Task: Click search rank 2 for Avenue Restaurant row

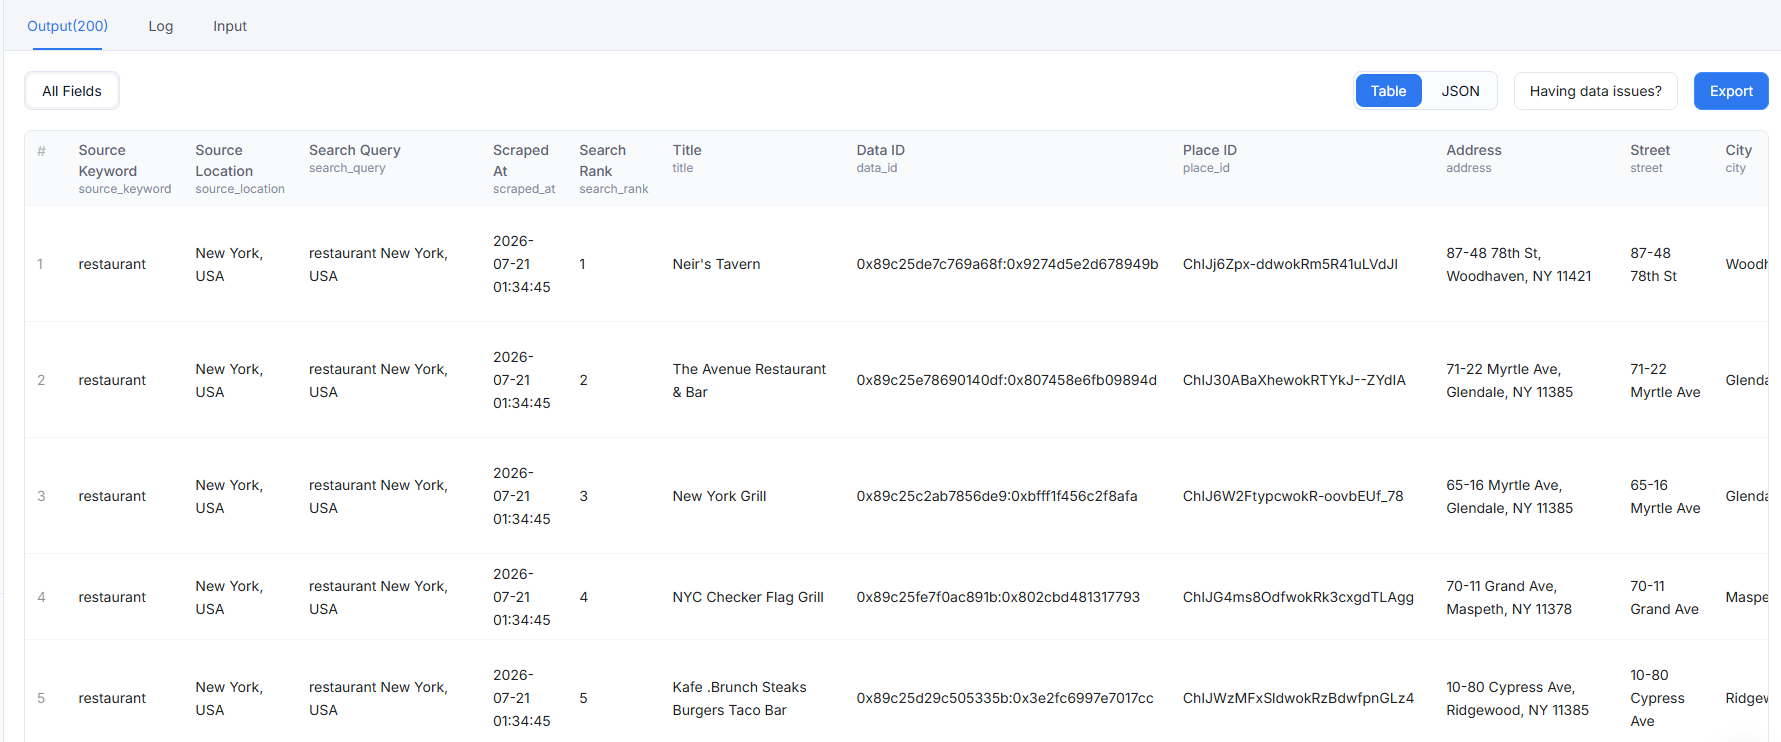Action: [x=583, y=380]
